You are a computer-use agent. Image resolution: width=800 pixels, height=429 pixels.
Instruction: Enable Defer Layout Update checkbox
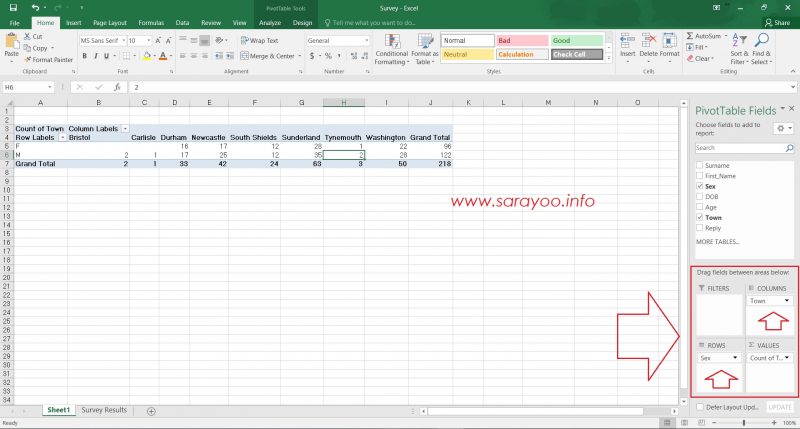click(699, 407)
